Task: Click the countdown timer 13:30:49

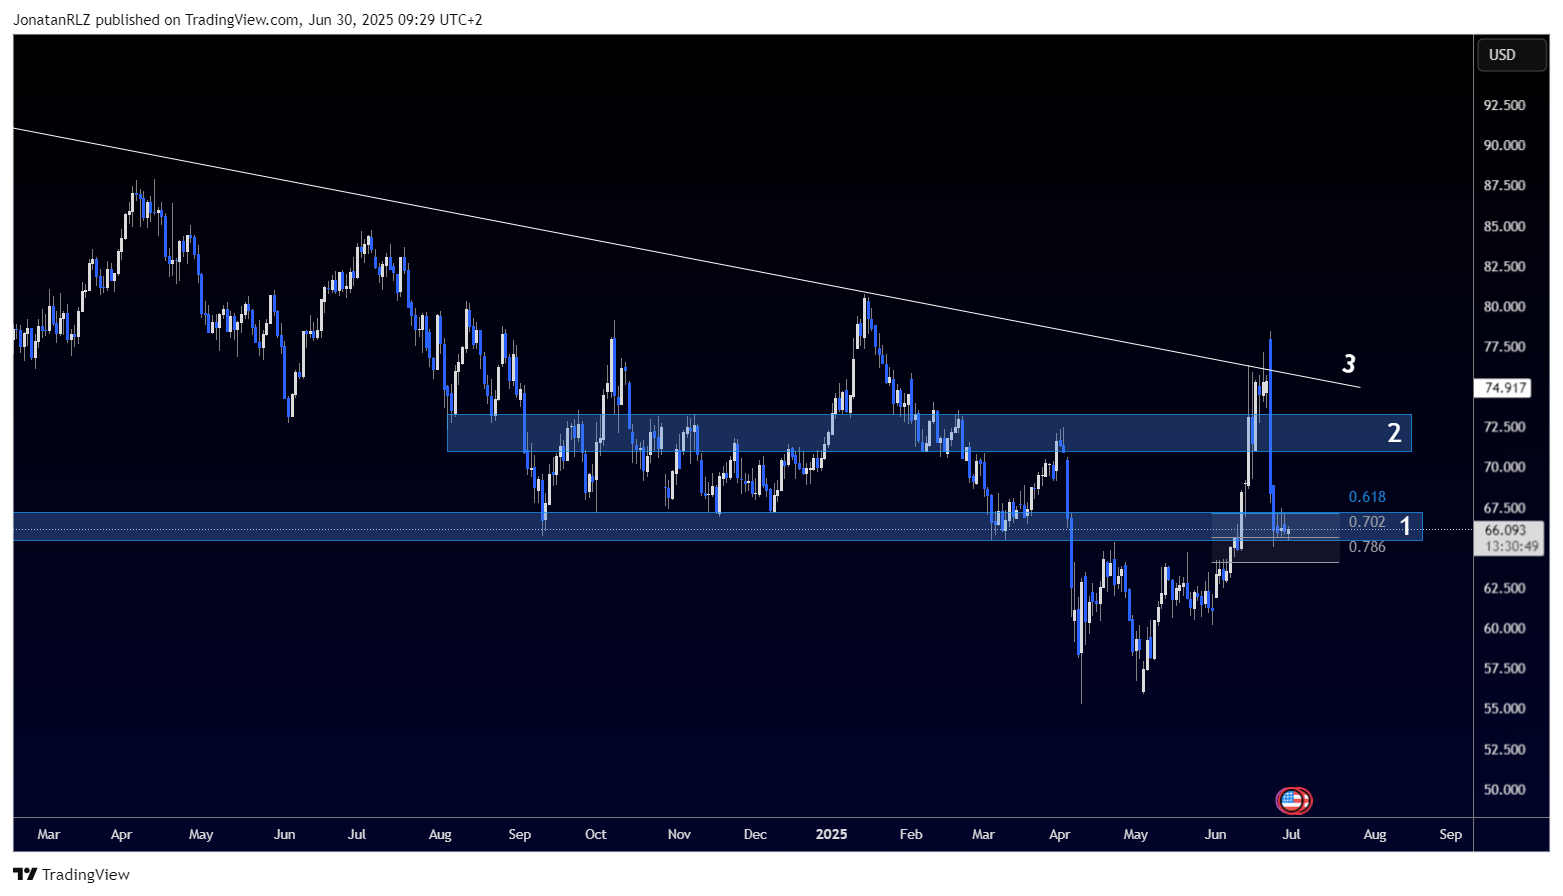Action: pyautogui.click(x=1511, y=547)
